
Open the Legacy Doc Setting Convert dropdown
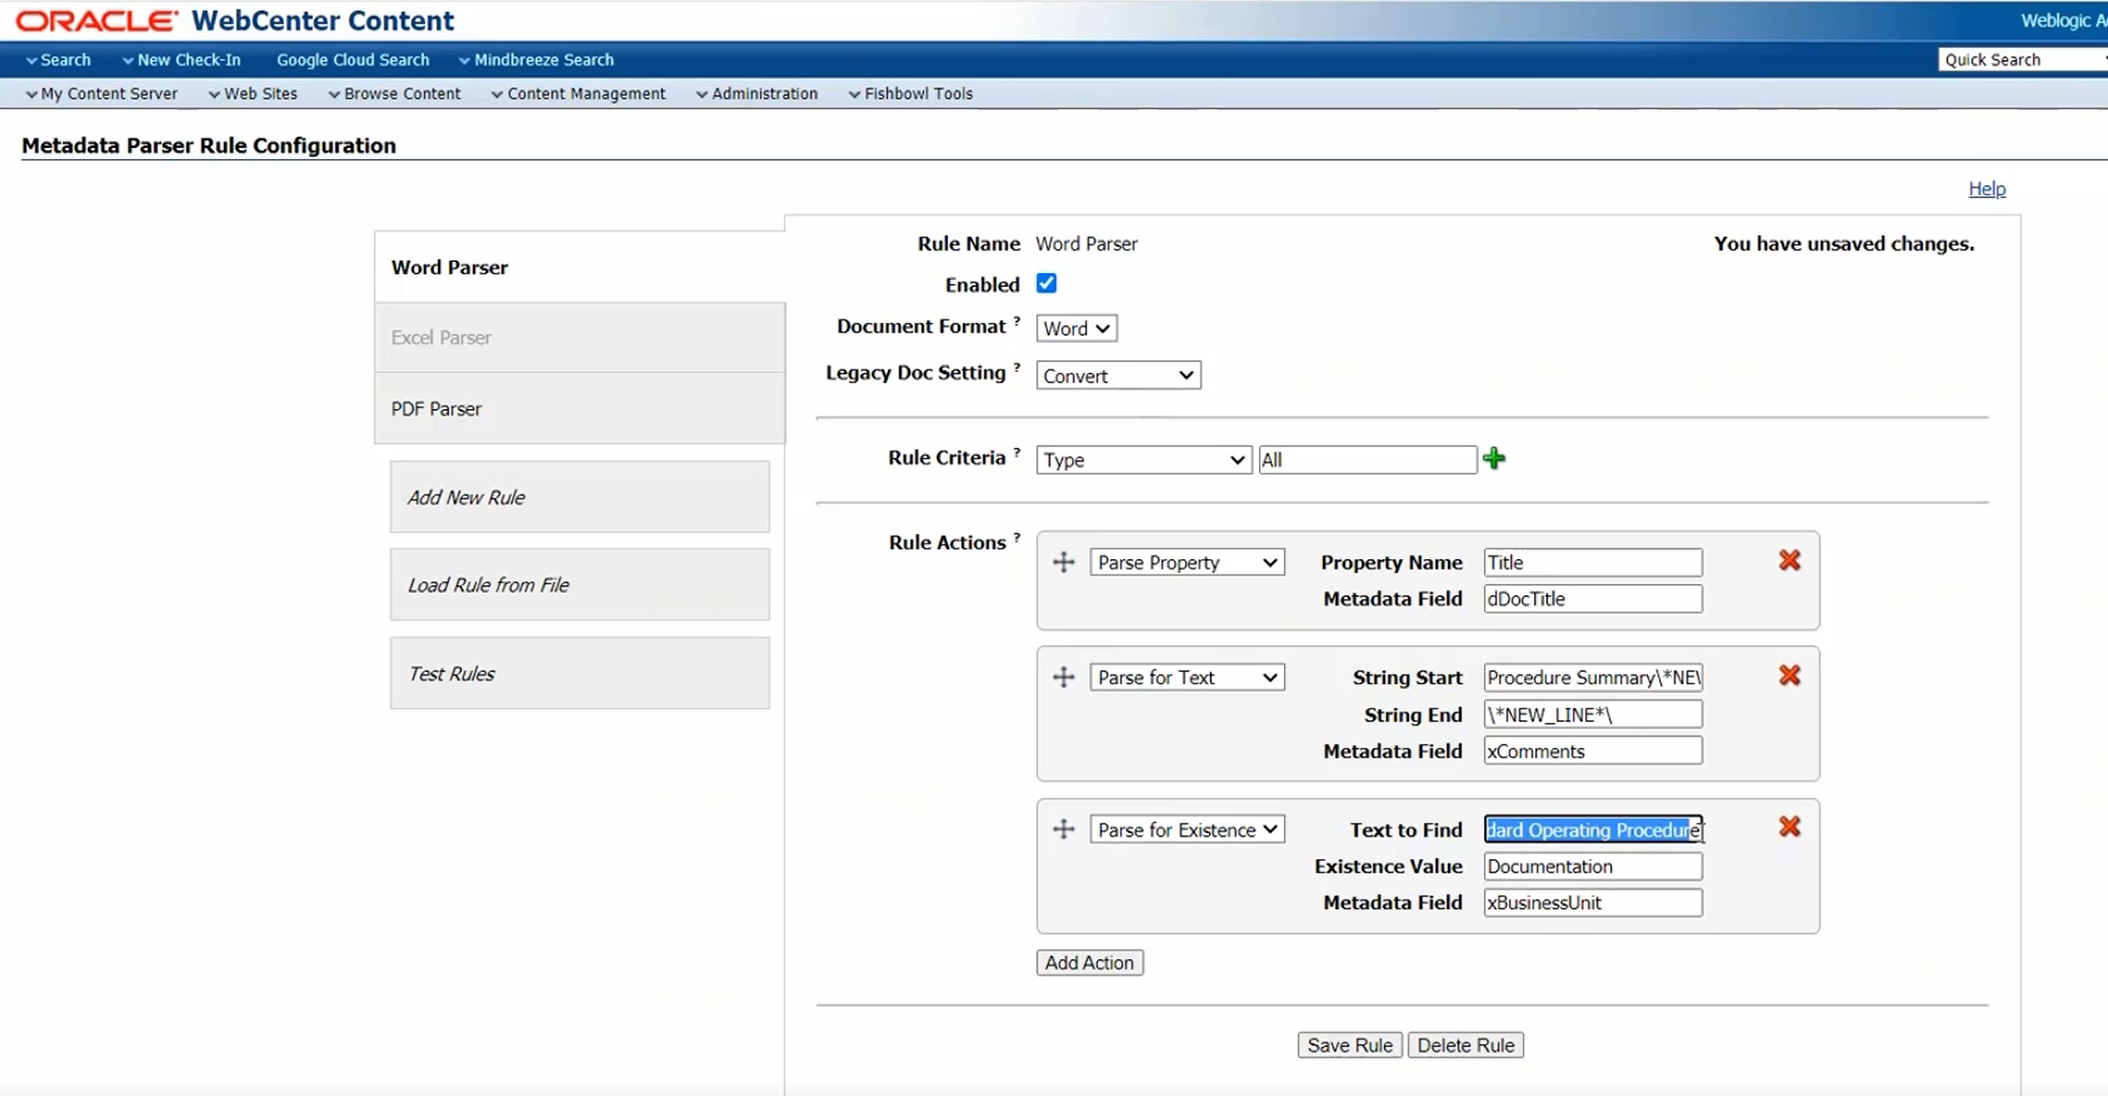1118,376
